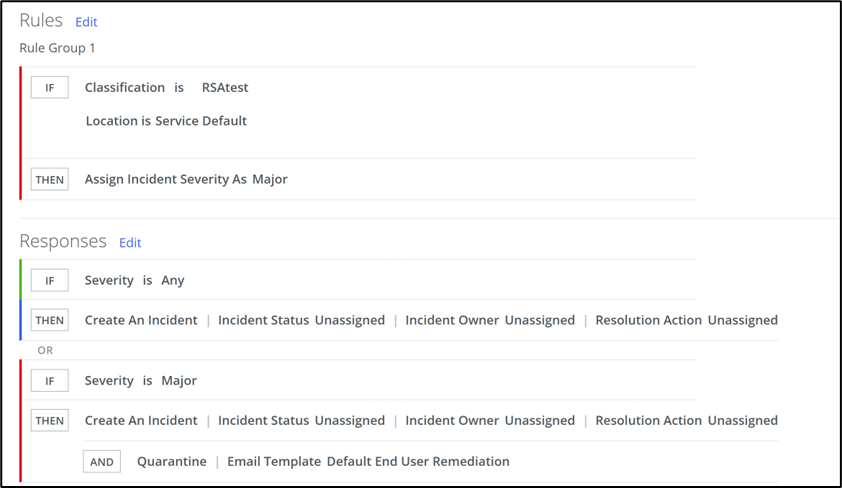Image resolution: width=842 pixels, height=488 pixels.
Task: Click the OR separator between responses
Action: [x=45, y=351]
